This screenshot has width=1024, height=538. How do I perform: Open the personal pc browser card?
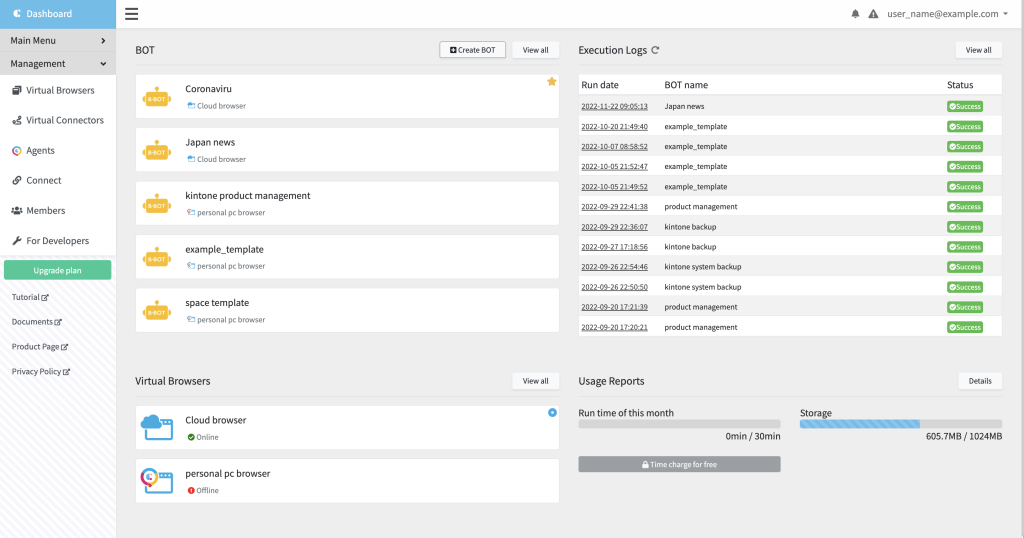pos(347,481)
